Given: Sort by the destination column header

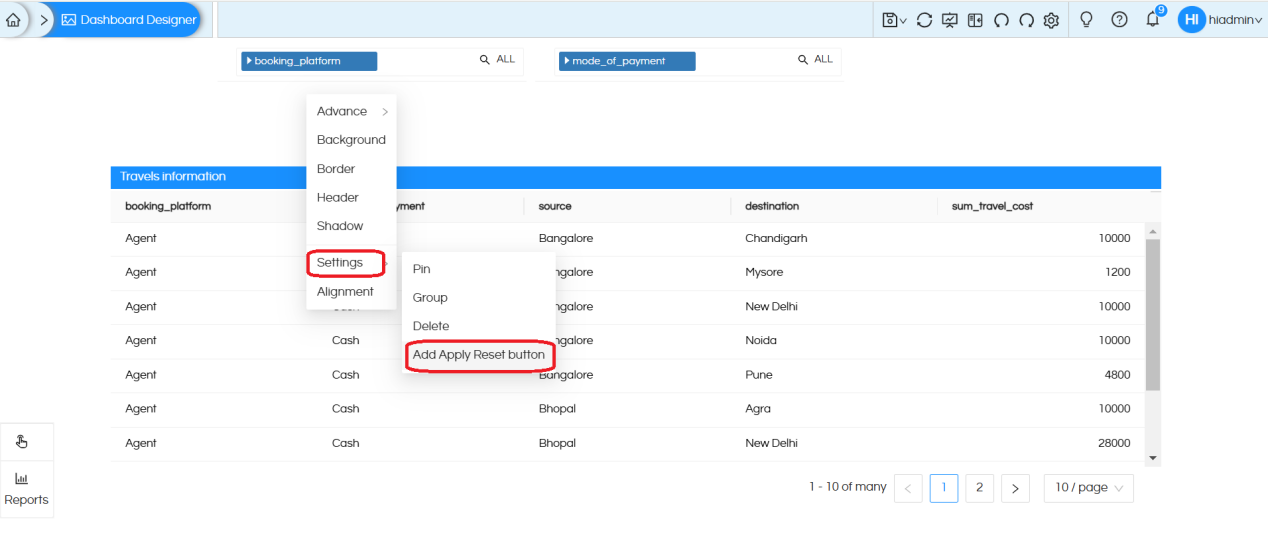Looking at the screenshot, I should 772,206.
